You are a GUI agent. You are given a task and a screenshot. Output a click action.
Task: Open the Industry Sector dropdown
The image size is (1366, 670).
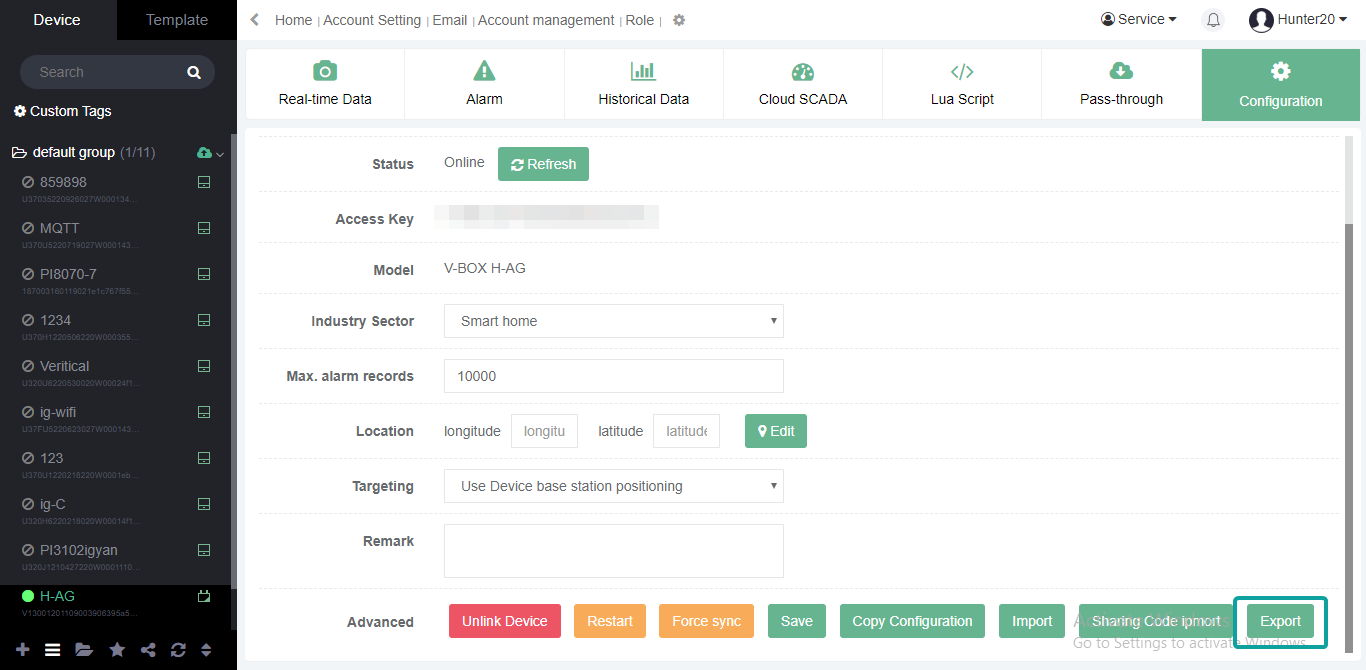click(613, 321)
